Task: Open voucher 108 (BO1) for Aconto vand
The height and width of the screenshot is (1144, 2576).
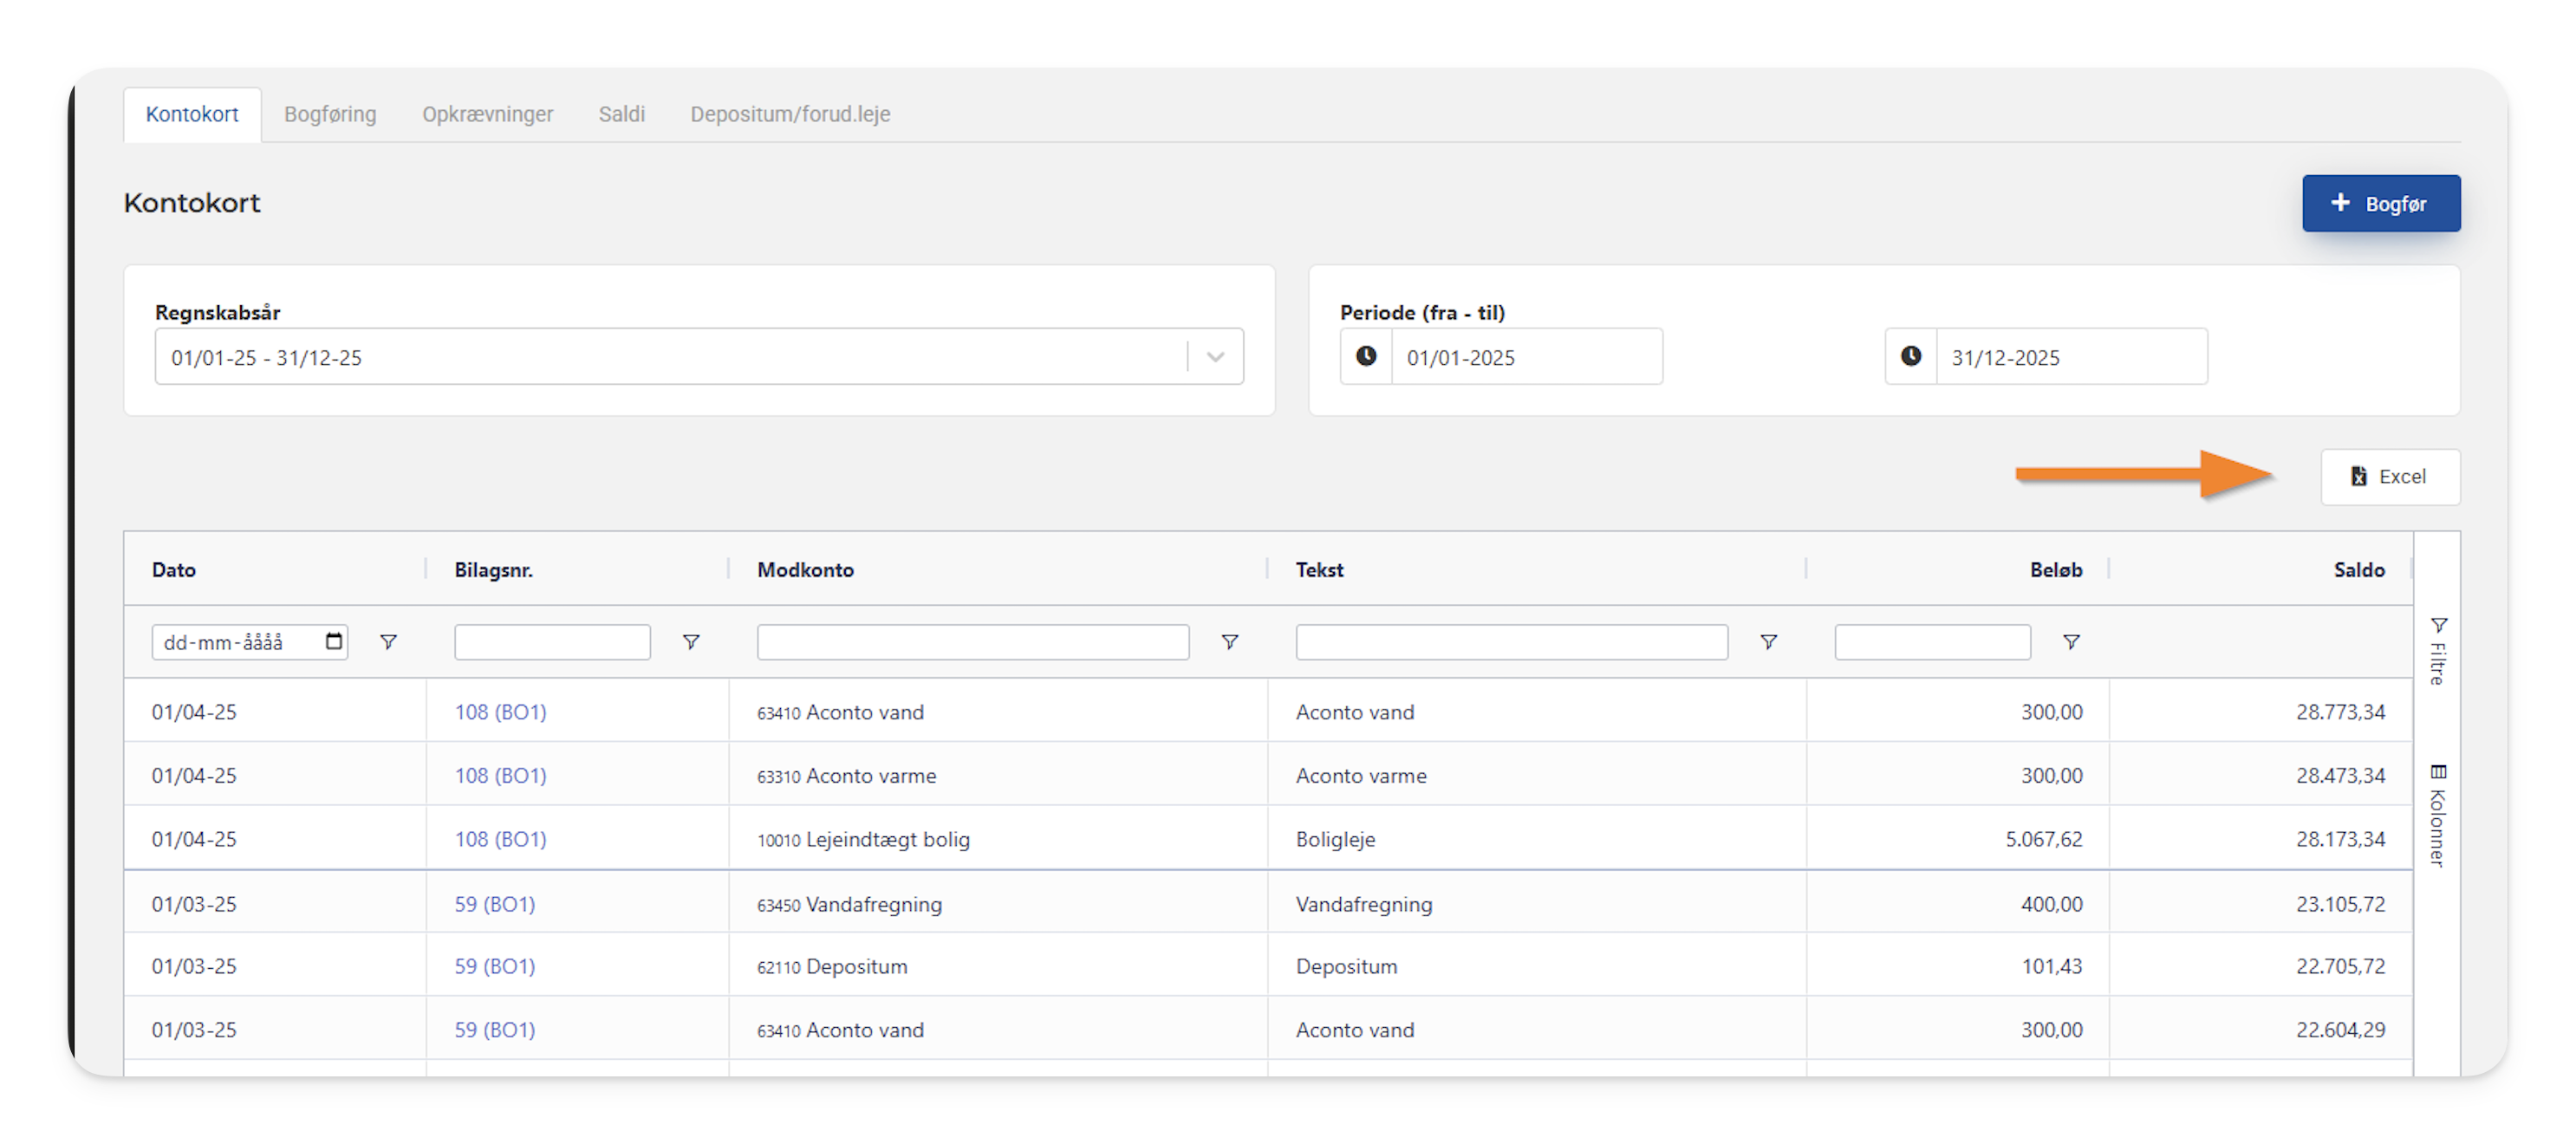Action: (500, 712)
